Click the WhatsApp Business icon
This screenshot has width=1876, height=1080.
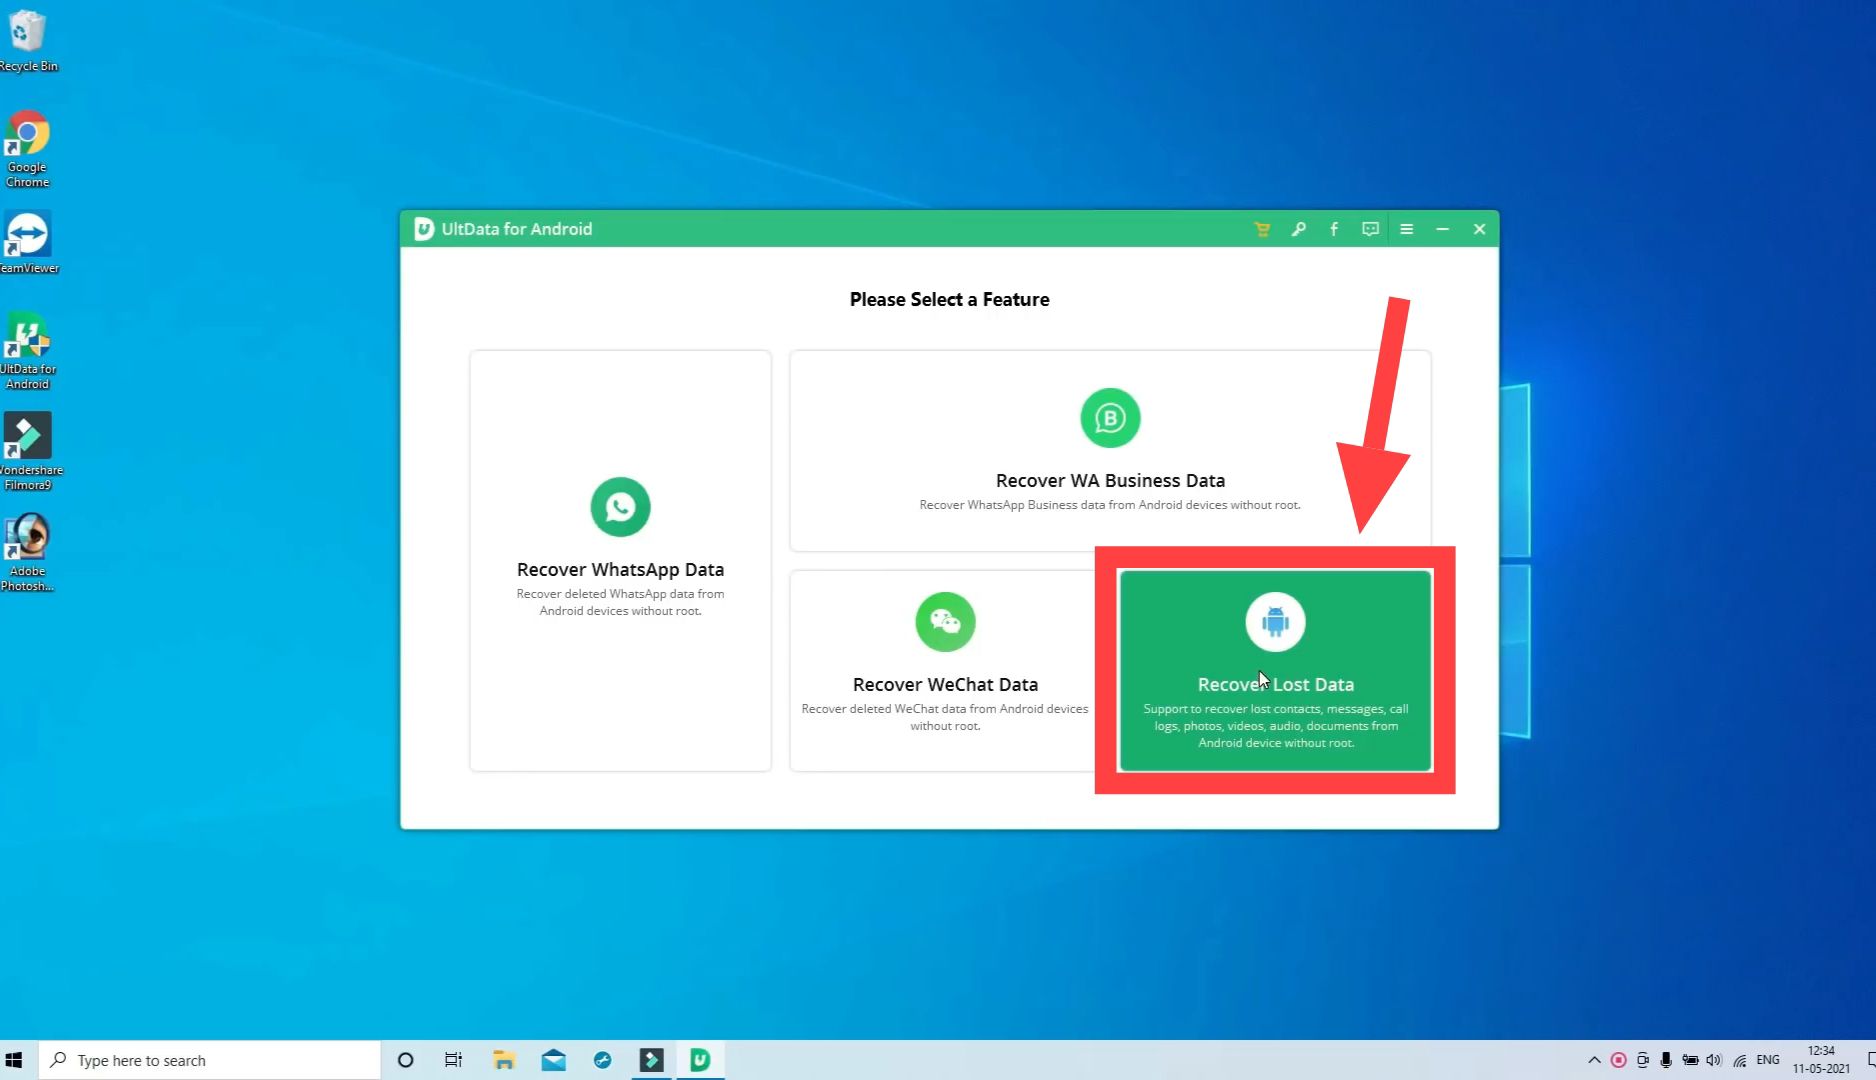coord(1110,418)
